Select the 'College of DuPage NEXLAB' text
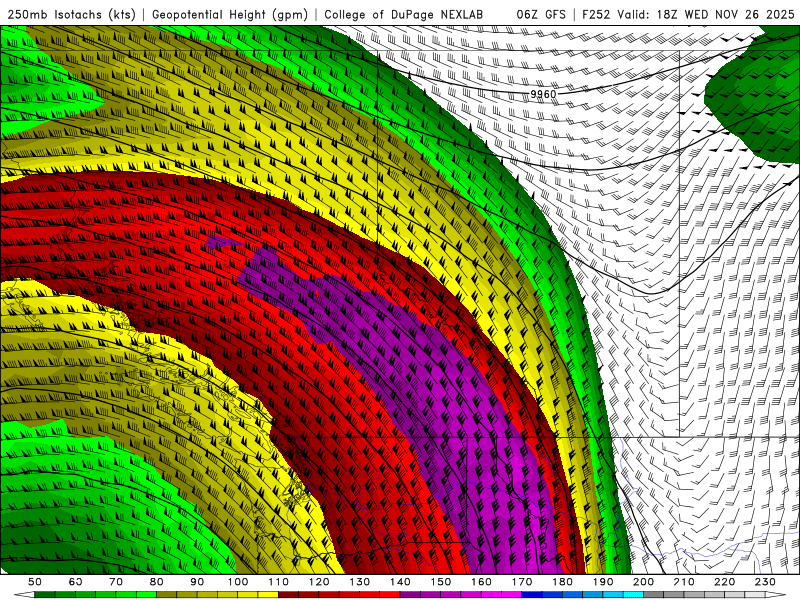Screen dimensions: 800x600 pos(403,15)
